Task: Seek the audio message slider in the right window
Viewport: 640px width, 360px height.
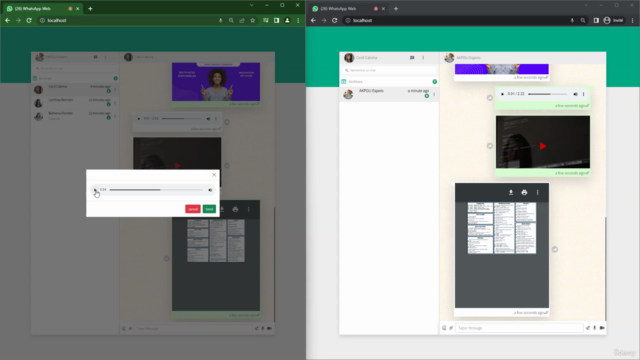Action: coord(547,94)
